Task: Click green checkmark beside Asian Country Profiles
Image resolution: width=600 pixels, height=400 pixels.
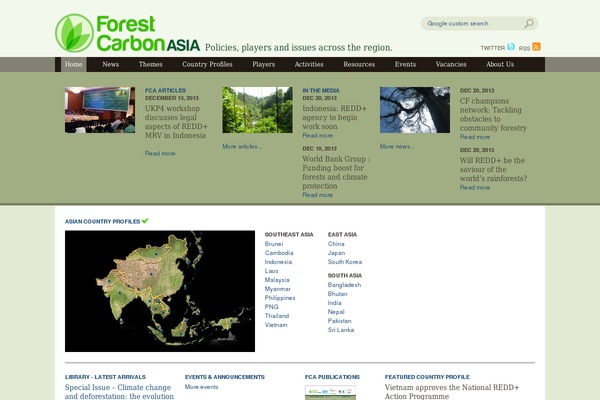Action: tap(145, 221)
